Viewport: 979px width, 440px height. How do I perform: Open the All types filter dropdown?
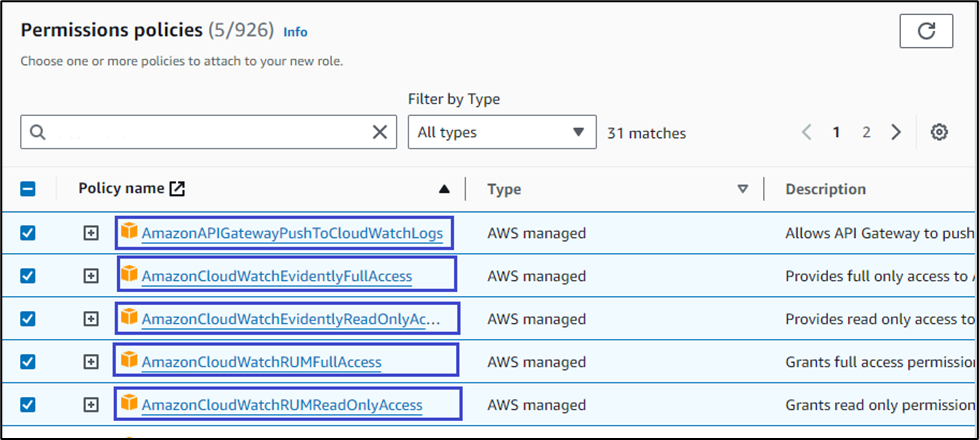click(x=501, y=132)
